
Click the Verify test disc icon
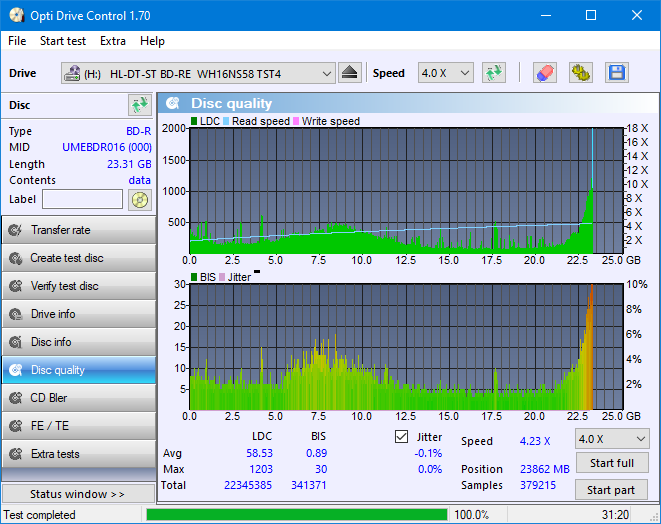click(16, 286)
